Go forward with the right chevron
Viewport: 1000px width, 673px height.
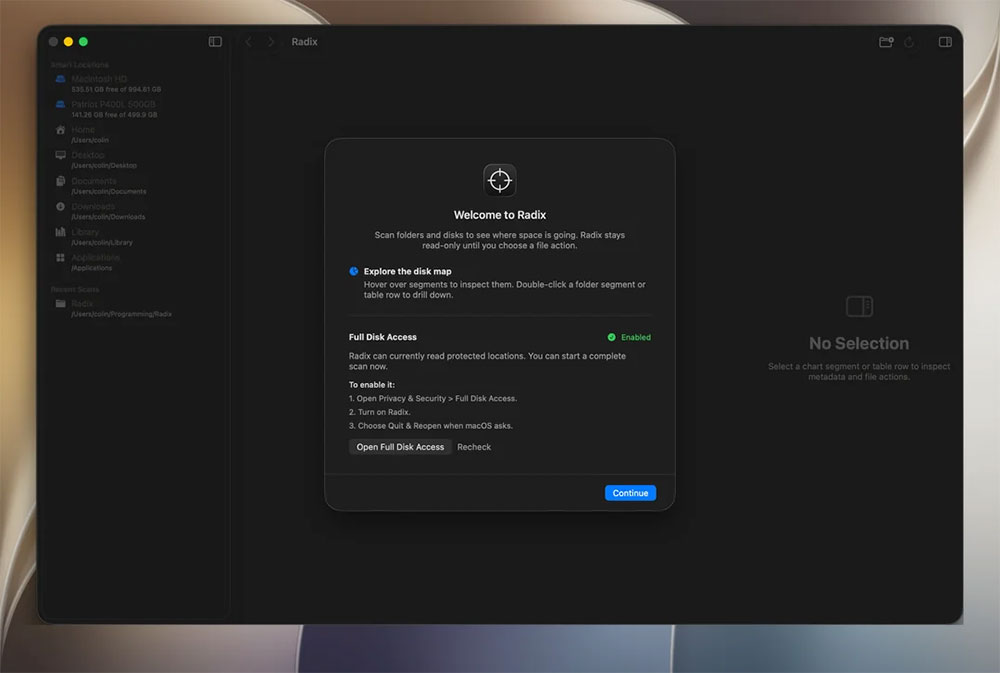coord(271,41)
